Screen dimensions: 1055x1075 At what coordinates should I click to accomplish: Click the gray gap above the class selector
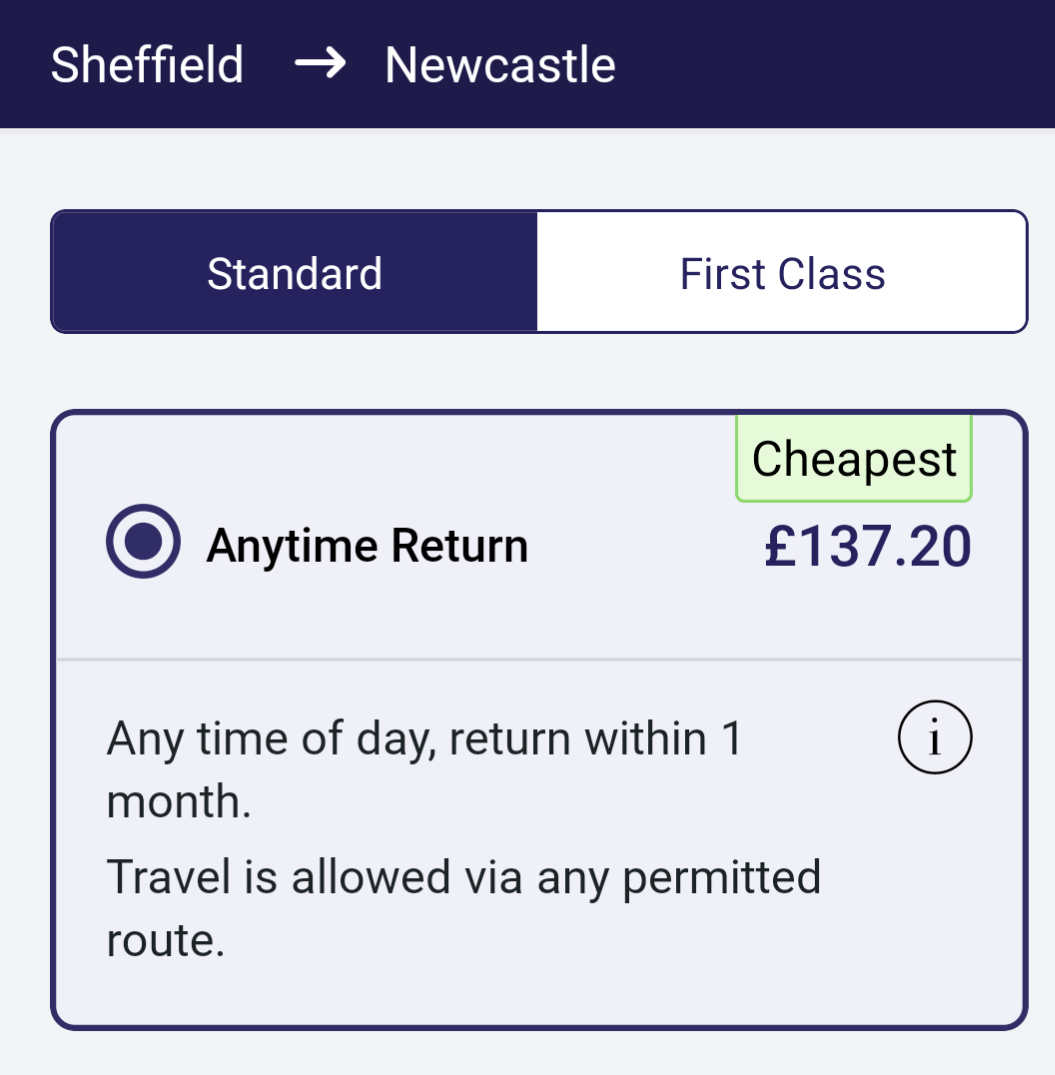[x=540, y=168]
